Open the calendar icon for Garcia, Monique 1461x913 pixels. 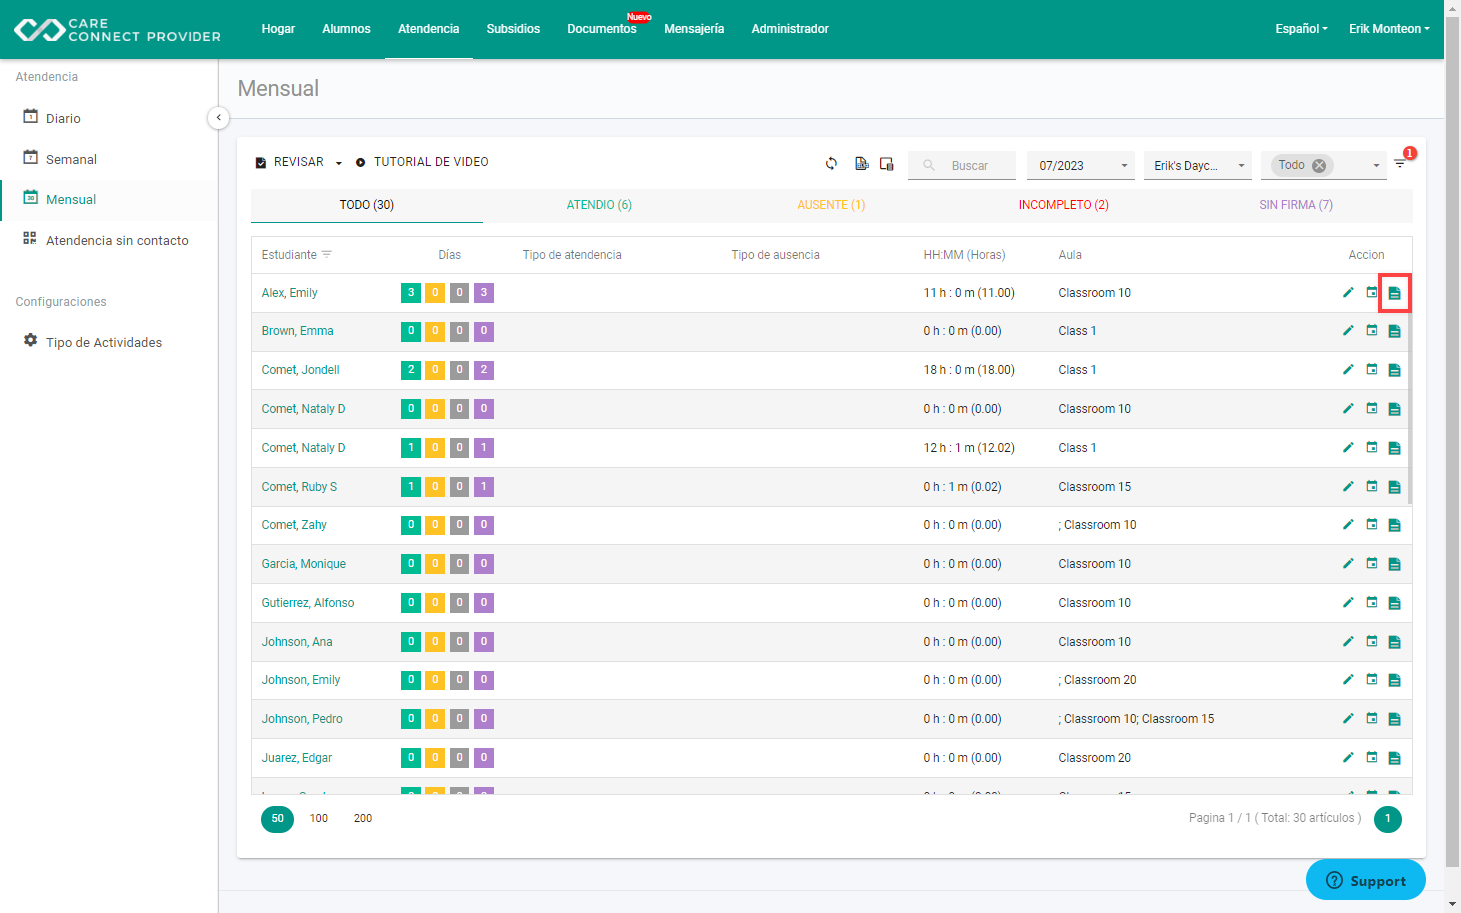point(1372,563)
